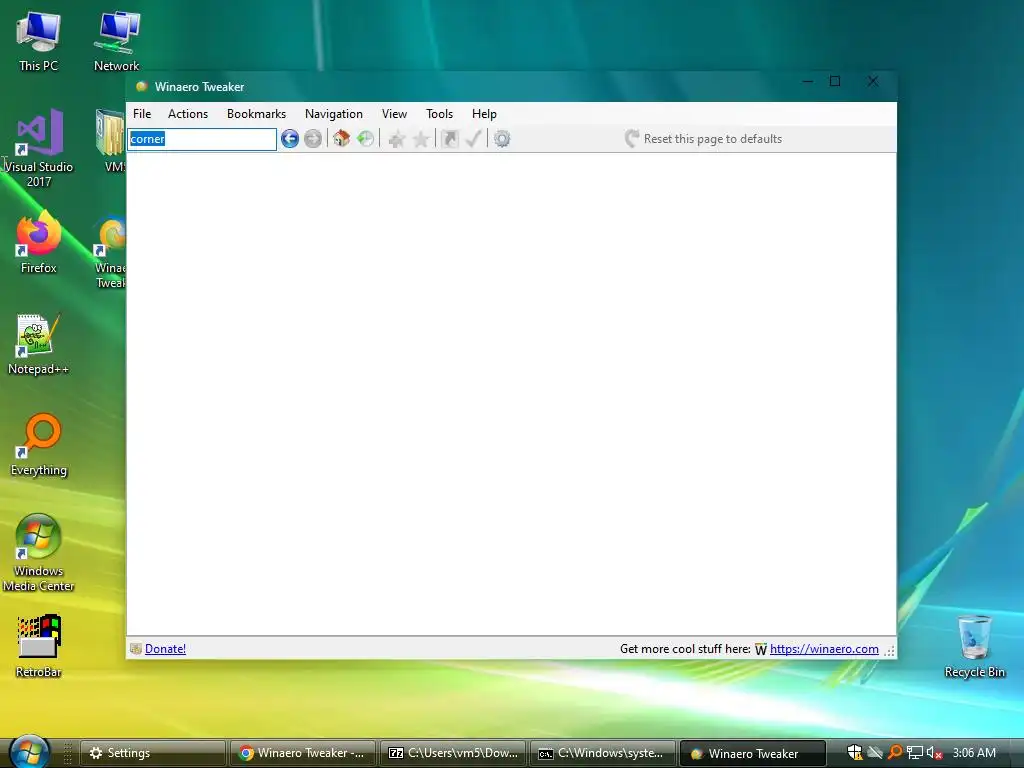
Task: Click the Winaero Tweaker taskbar button
Action: tap(753, 753)
